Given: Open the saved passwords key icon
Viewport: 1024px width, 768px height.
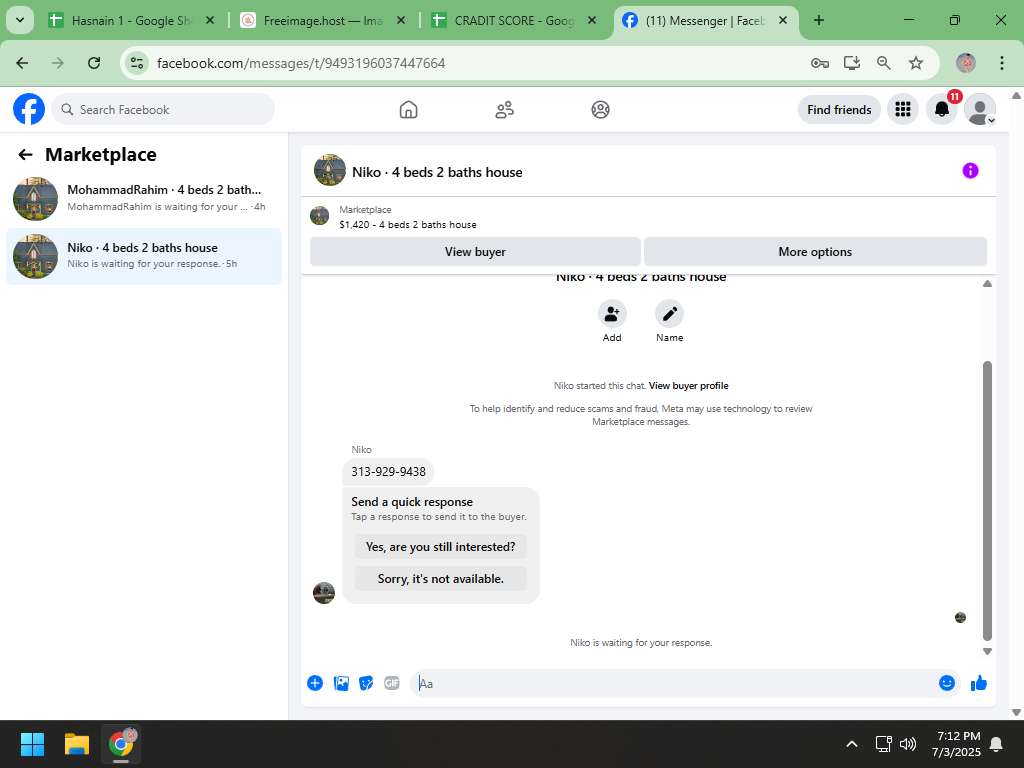Looking at the screenshot, I should coord(820,63).
